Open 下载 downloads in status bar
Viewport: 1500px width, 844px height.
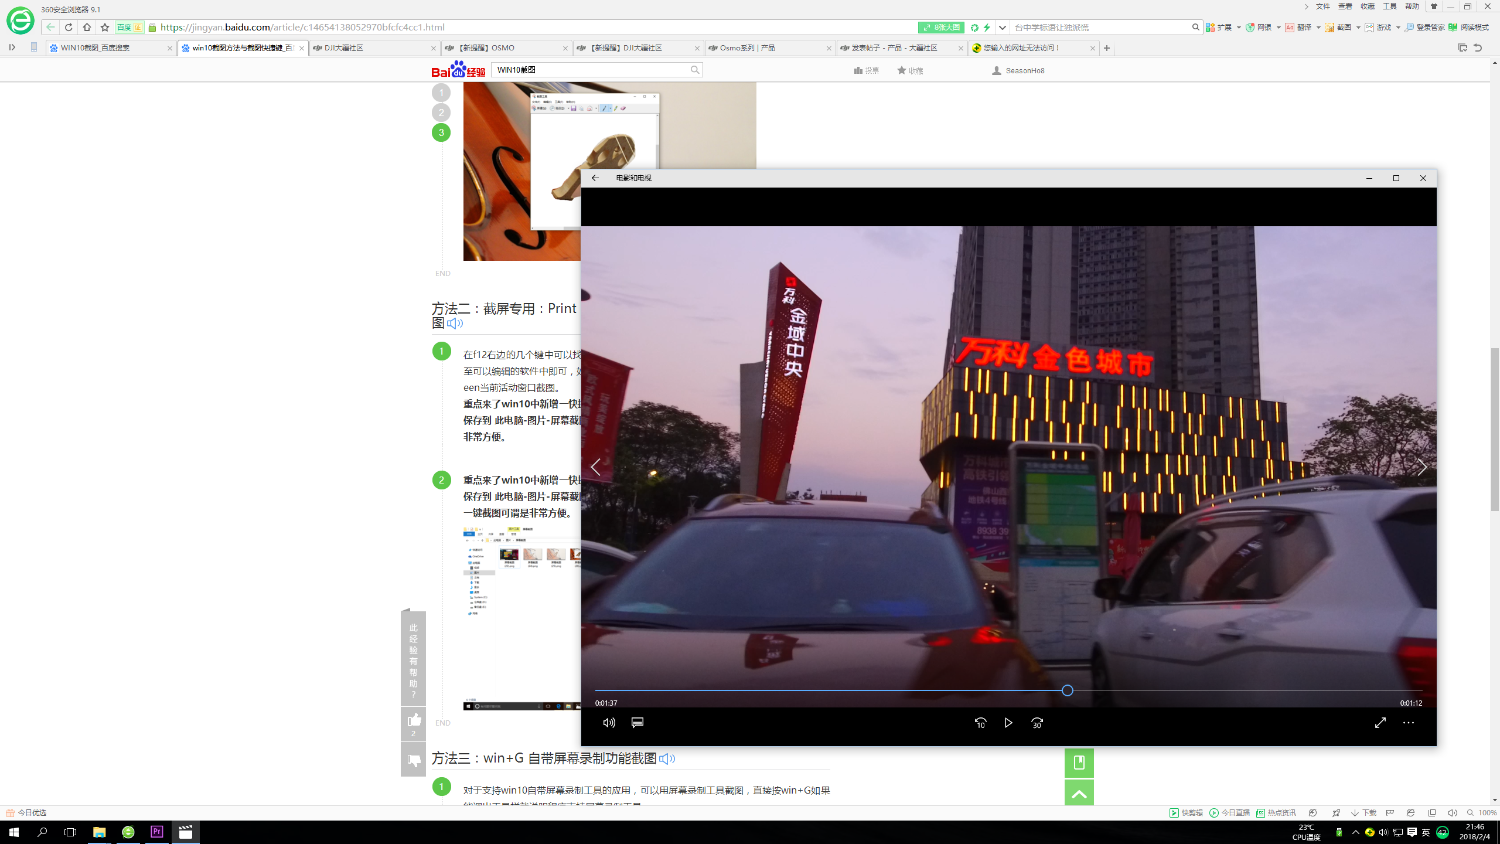click(1364, 813)
